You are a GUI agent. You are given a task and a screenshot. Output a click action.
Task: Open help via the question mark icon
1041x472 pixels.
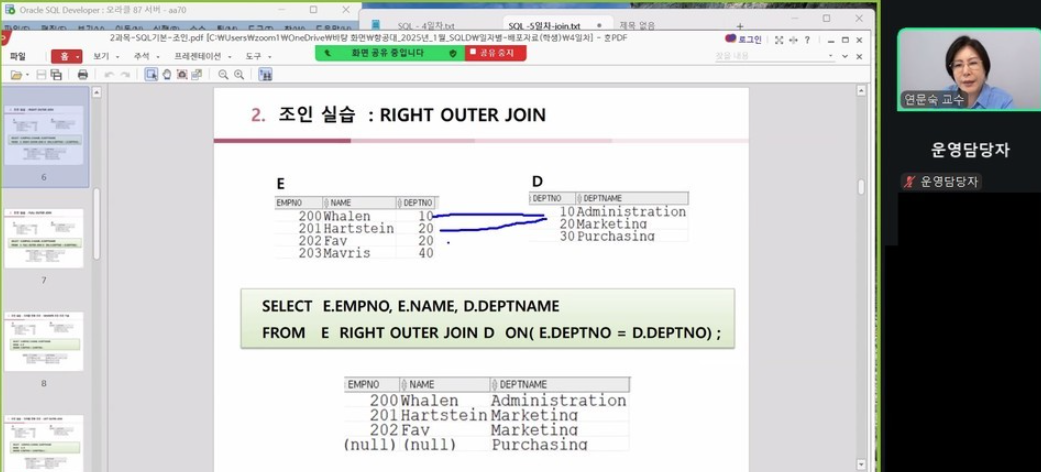807,40
